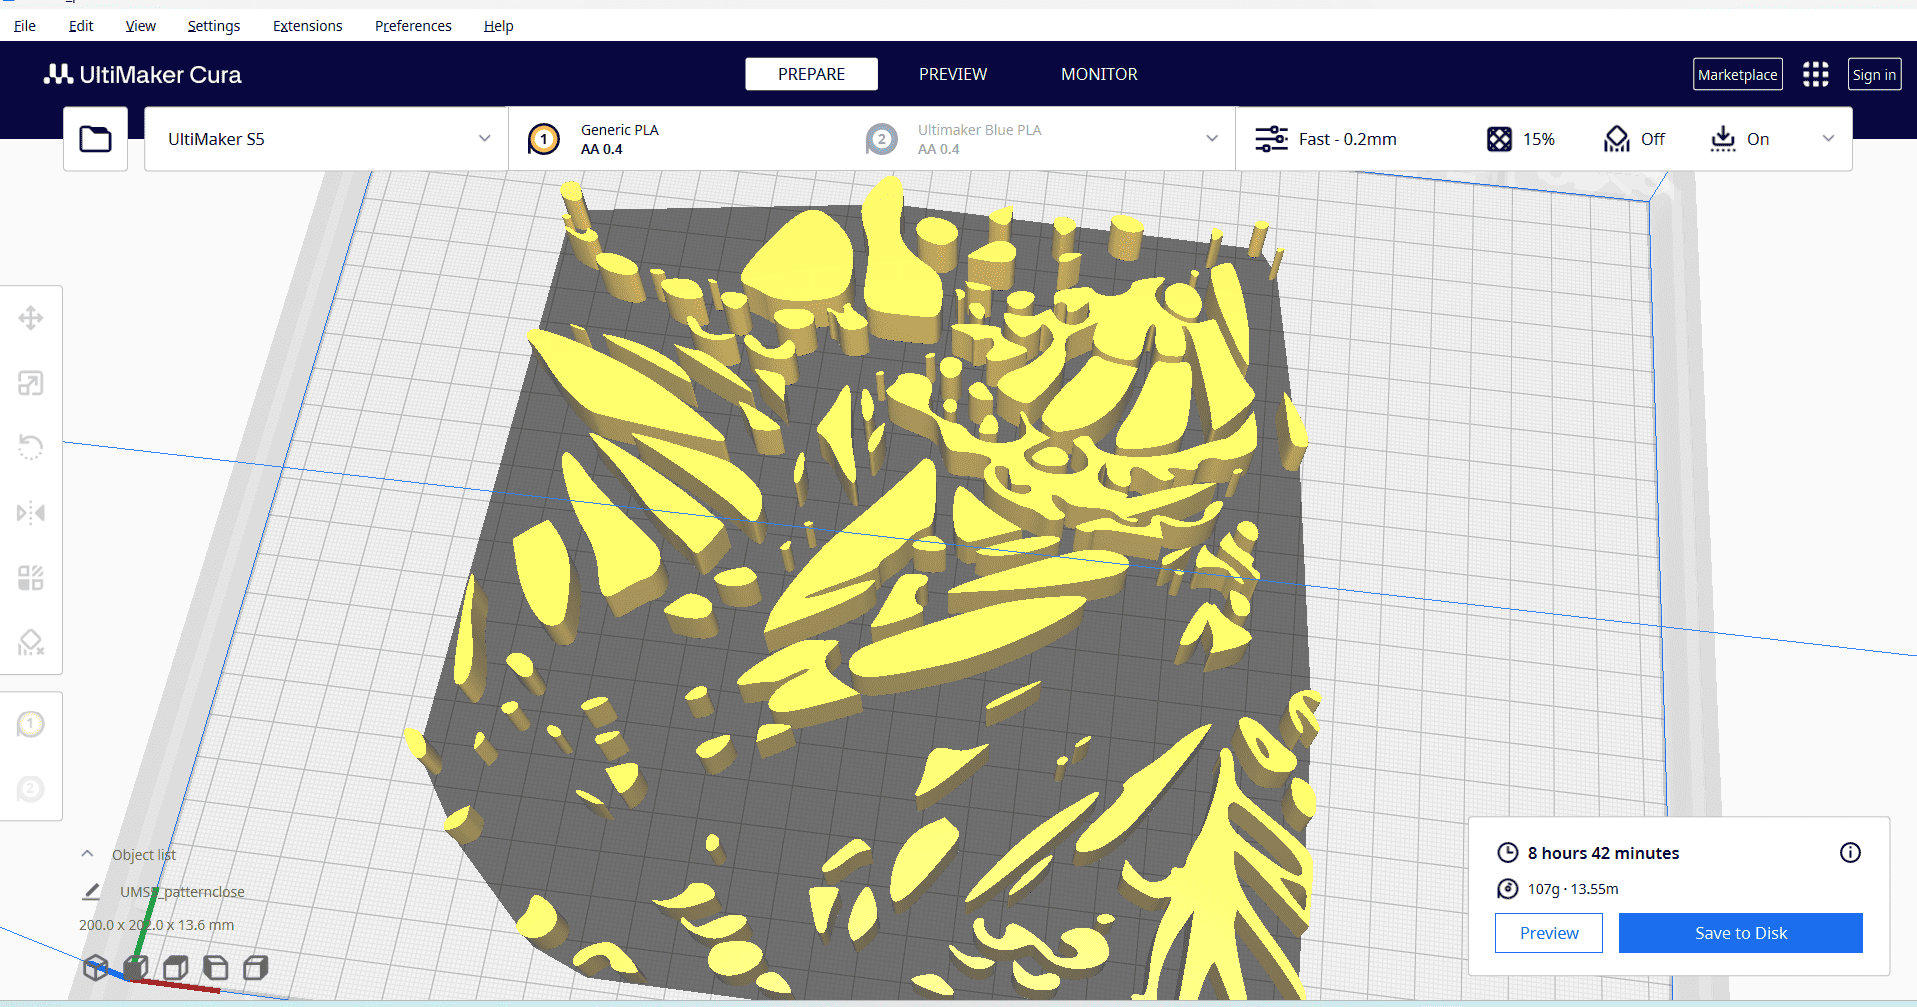Open the support Off setting
Image resolution: width=1917 pixels, height=1007 pixels.
click(x=1635, y=139)
